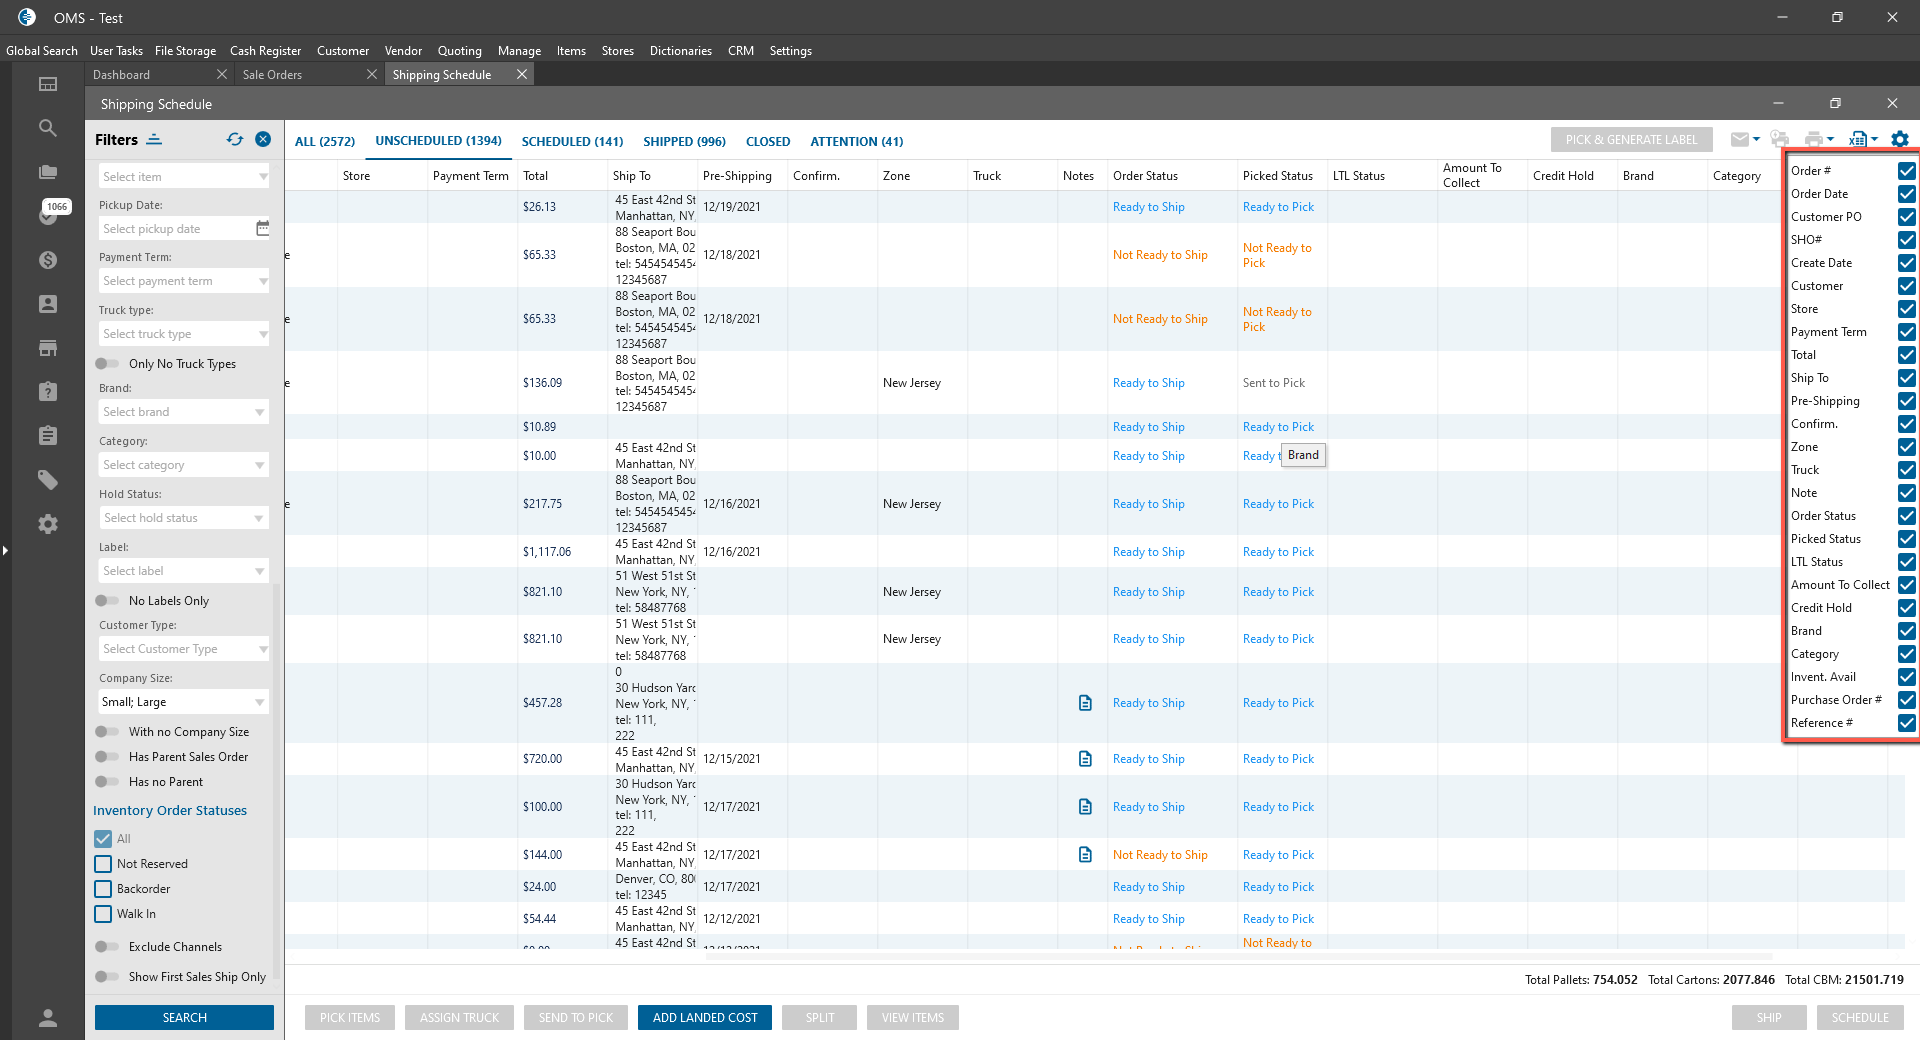Click the user profile icon at sidebar bottom
Screen dimensions: 1920x1040
(47, 1018)
